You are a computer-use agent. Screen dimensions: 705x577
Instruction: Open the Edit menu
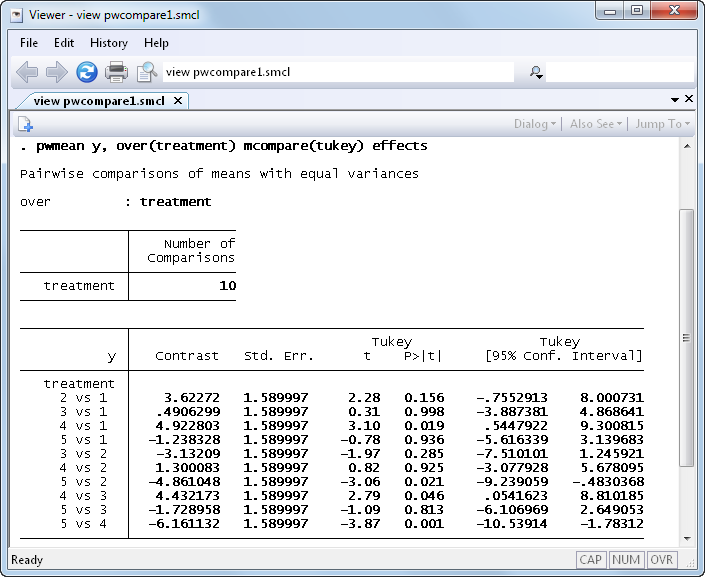(64, 43)
